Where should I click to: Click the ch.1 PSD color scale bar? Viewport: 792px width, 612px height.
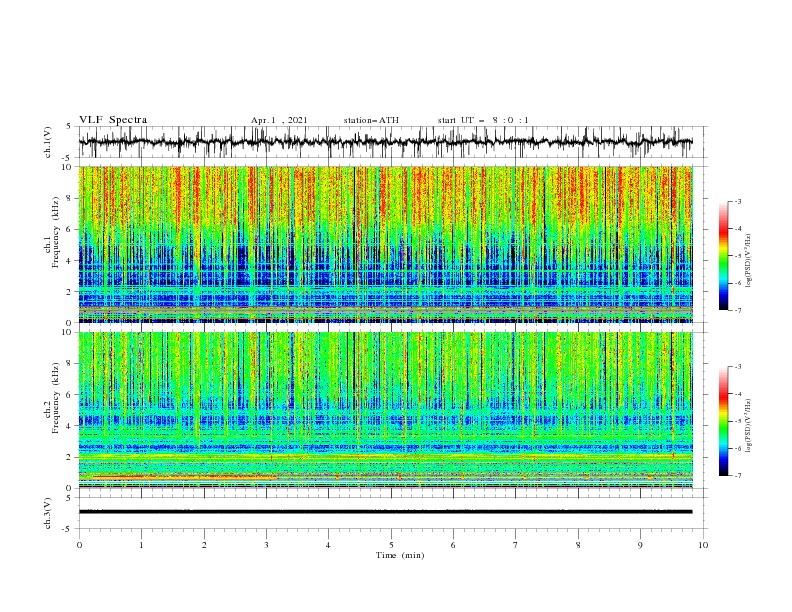pos(724,256)
